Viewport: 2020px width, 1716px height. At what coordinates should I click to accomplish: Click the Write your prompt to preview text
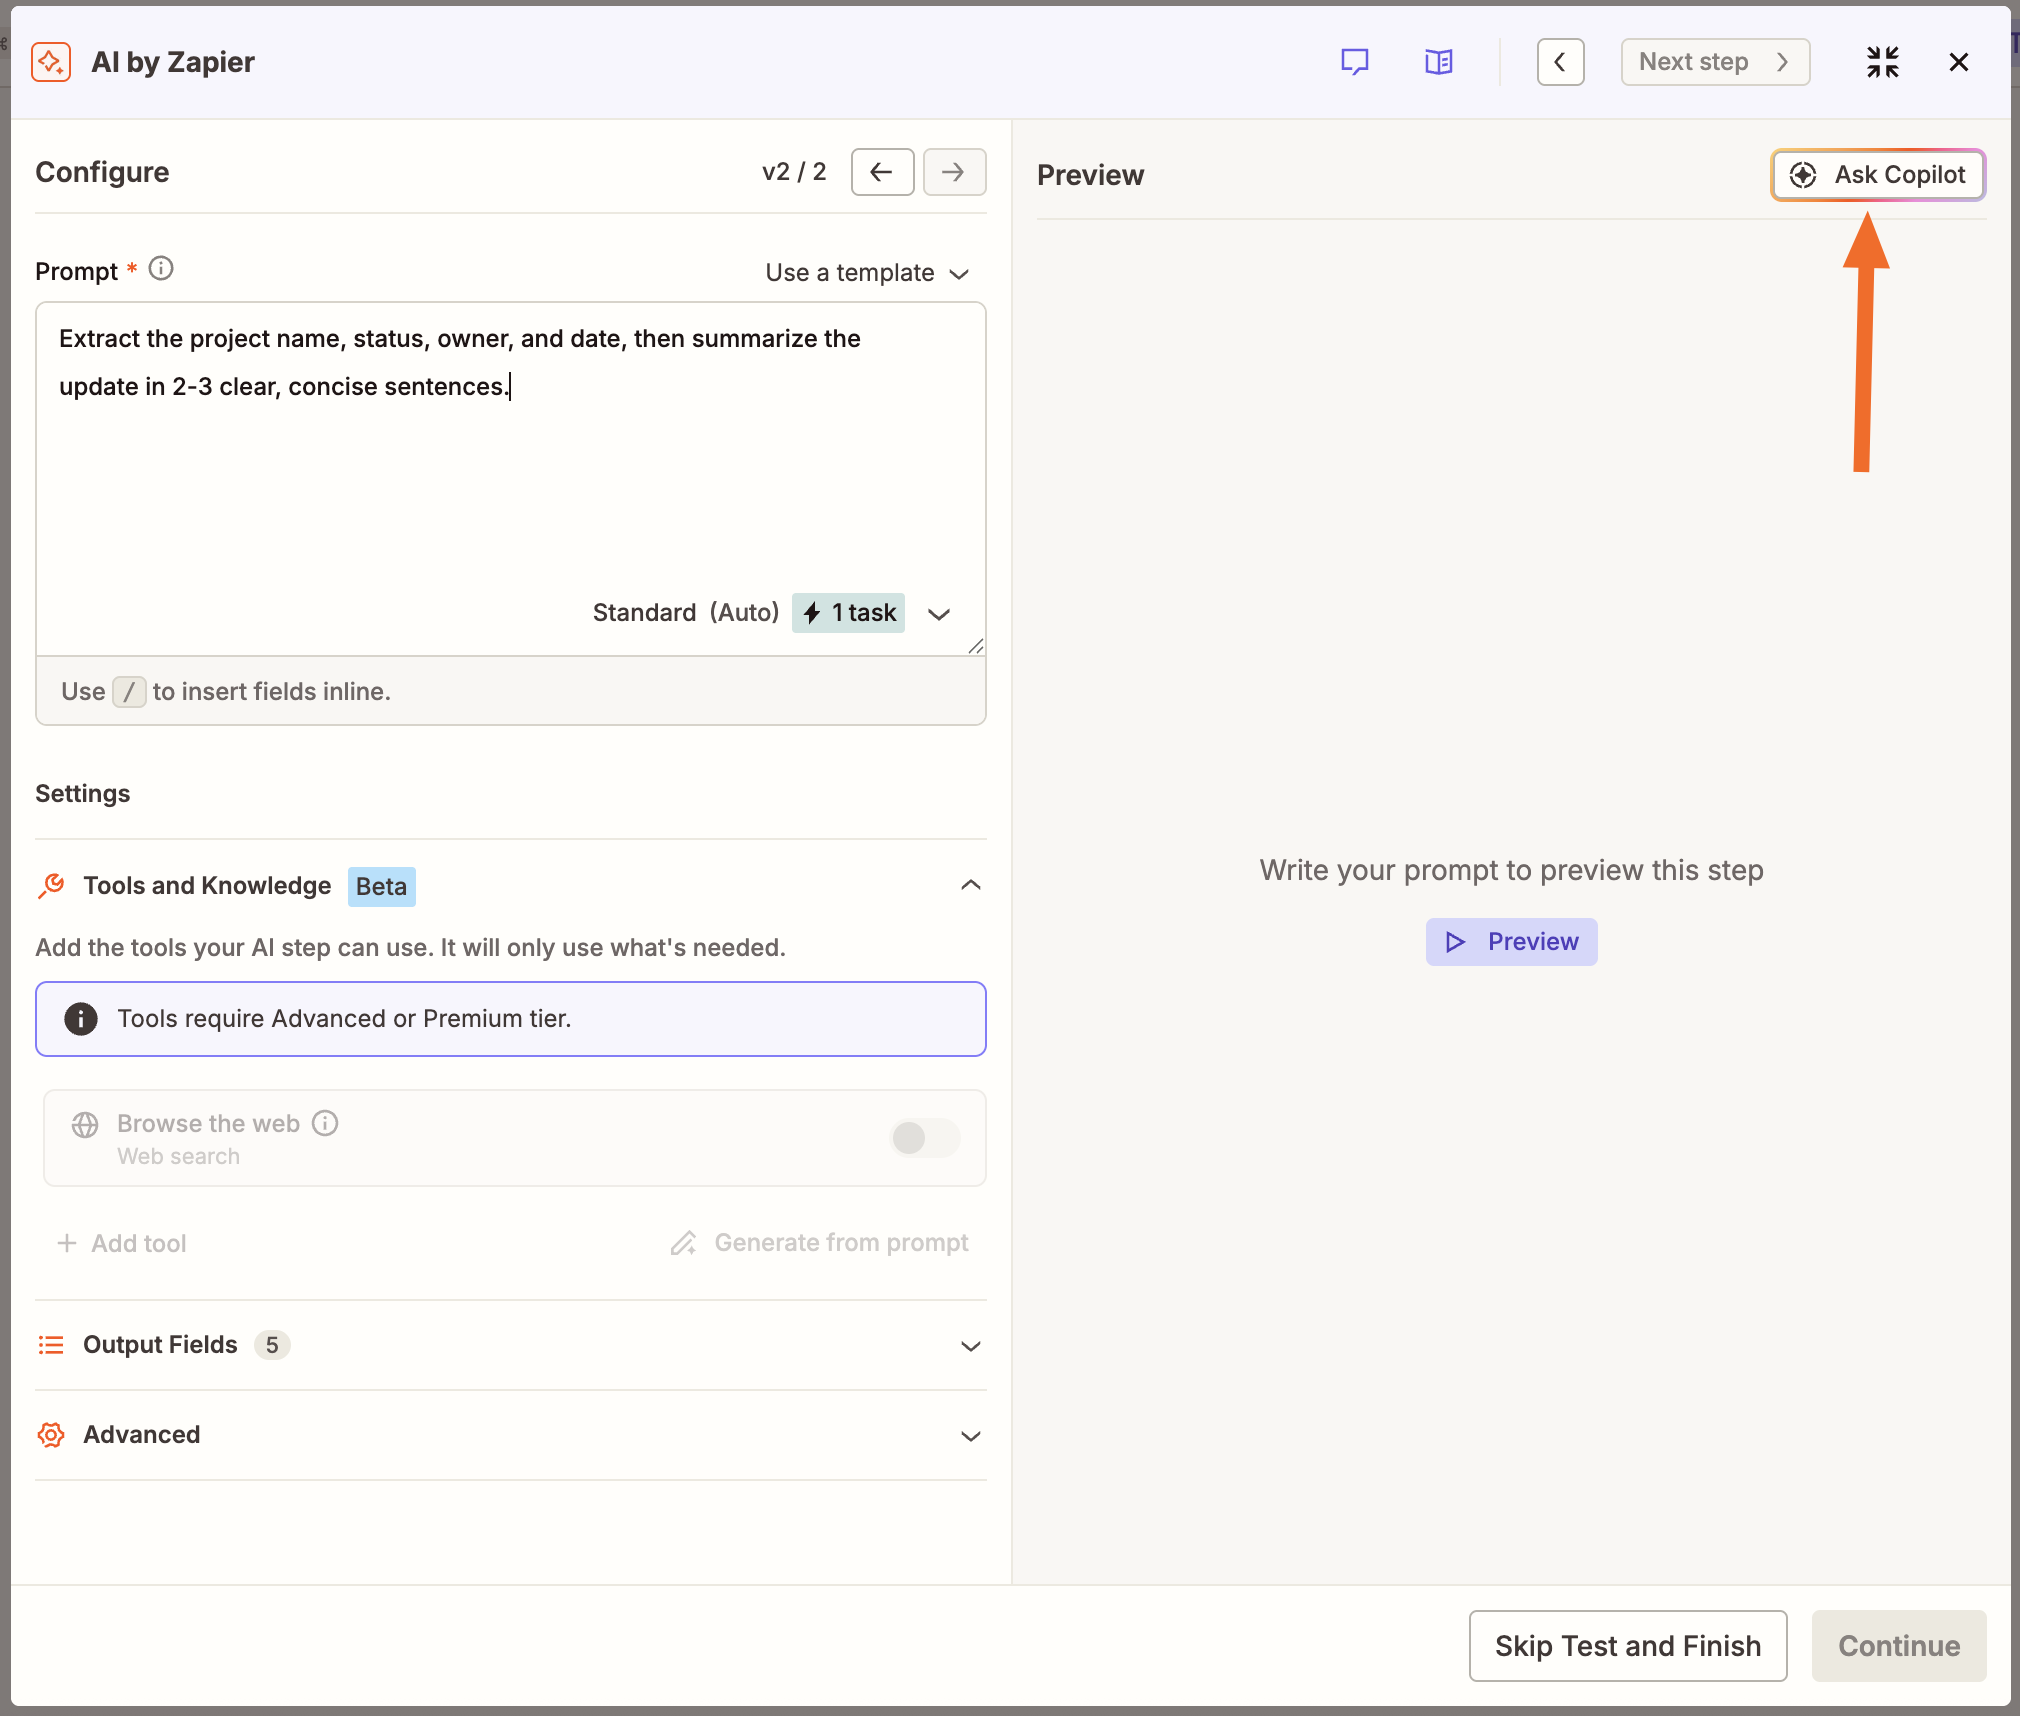[1511, 870]
